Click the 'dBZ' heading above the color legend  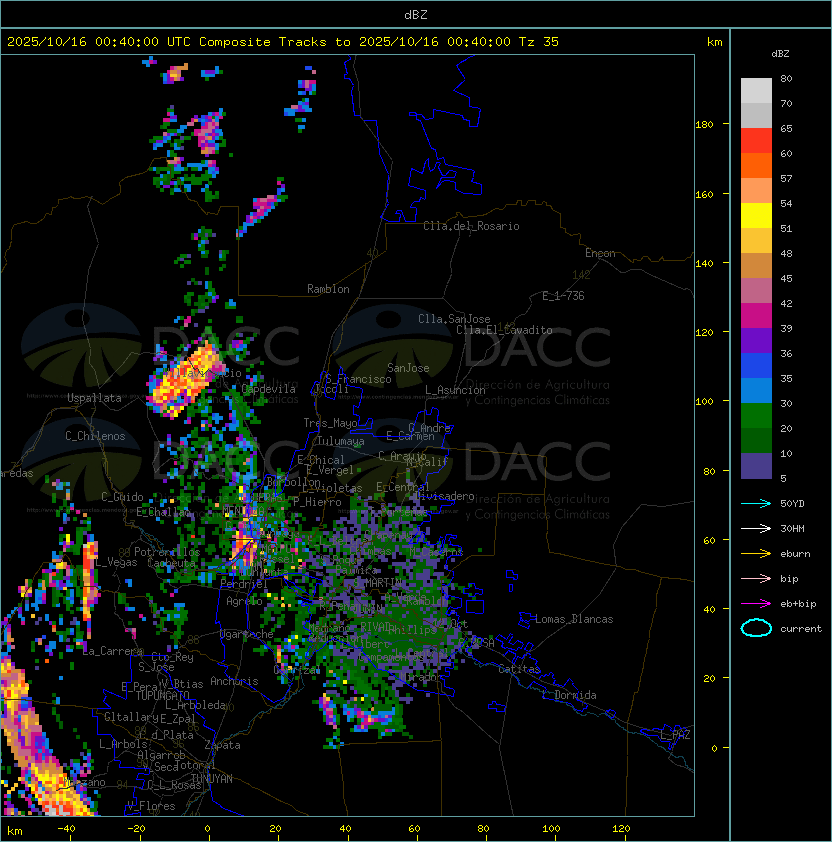coord(780,54)
